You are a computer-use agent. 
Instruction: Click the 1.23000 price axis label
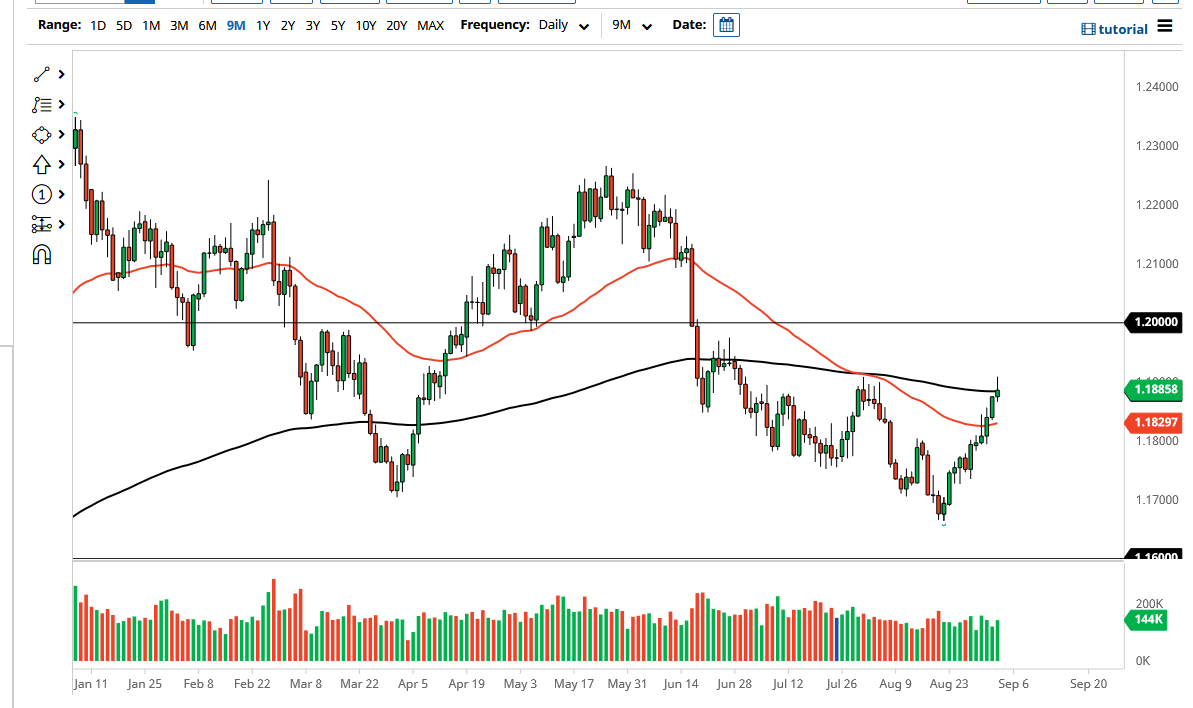(1156, 145)
